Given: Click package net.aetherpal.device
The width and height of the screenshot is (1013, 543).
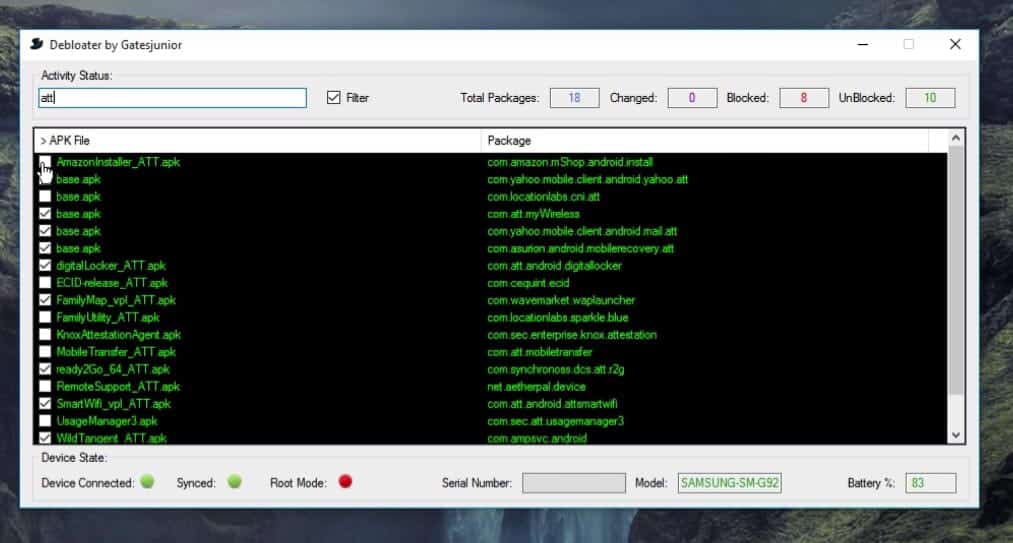Looking at the screenshot, I should 536,387.
